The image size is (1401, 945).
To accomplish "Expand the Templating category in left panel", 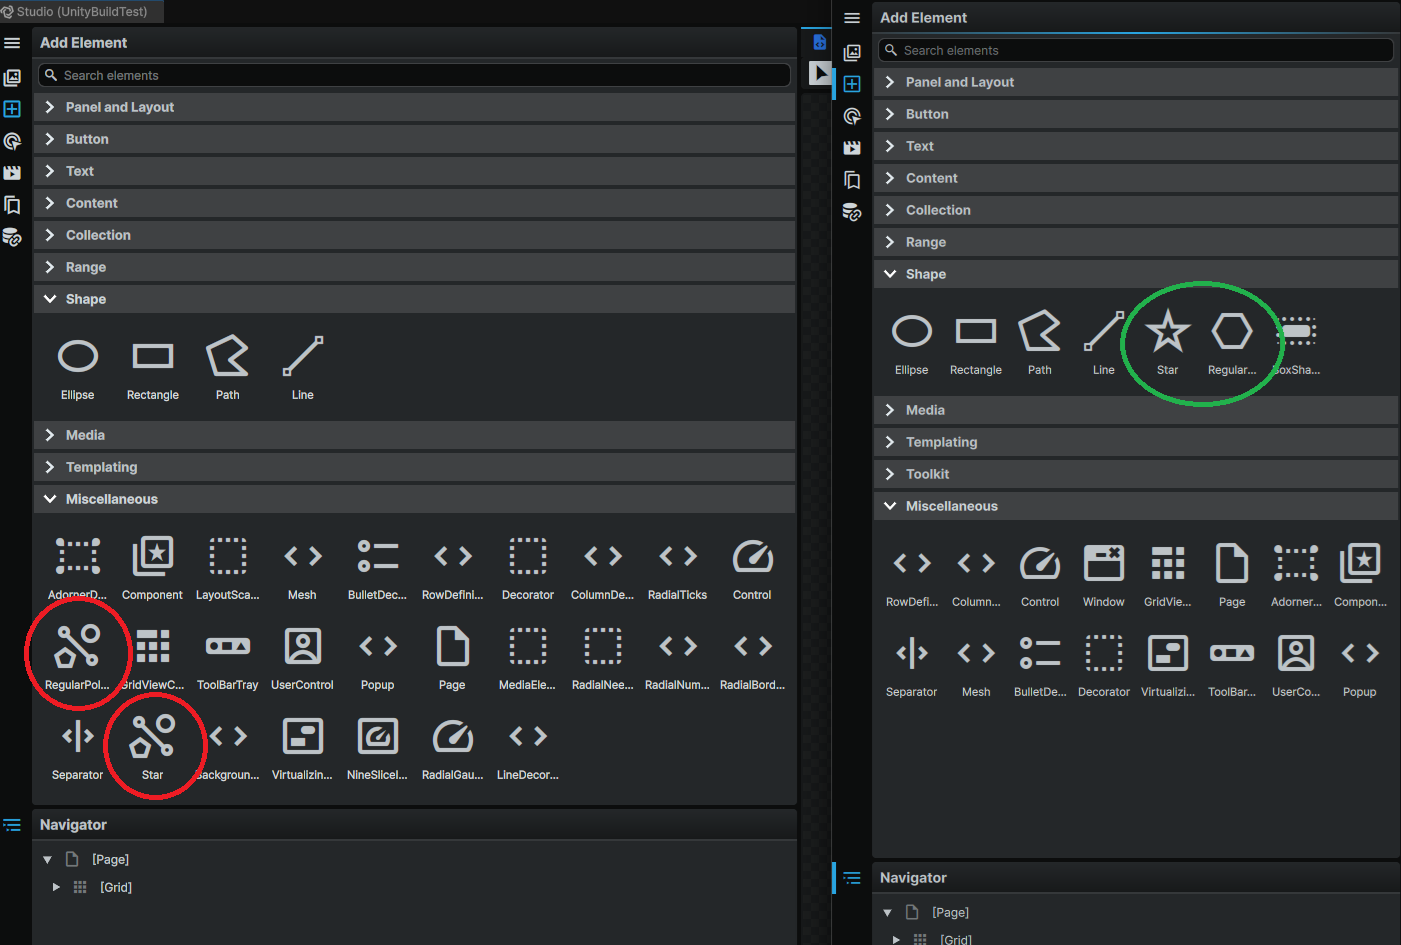I will pos(415,467).
